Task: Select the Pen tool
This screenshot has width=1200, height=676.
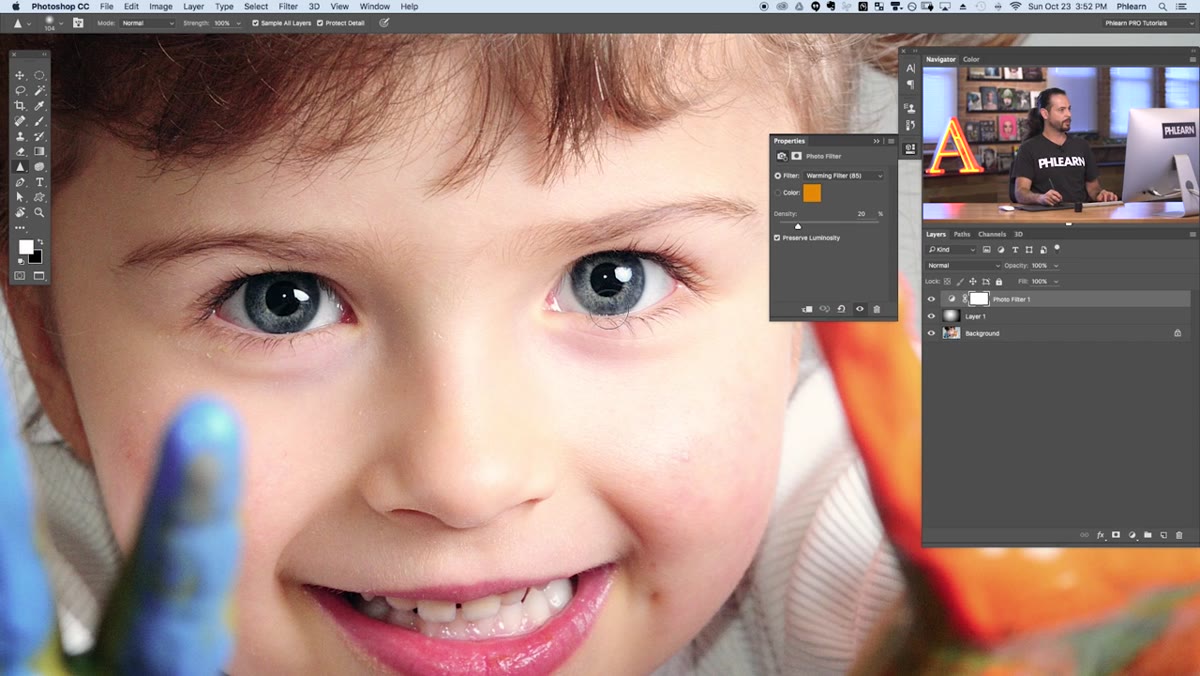Action: (19, 182)
